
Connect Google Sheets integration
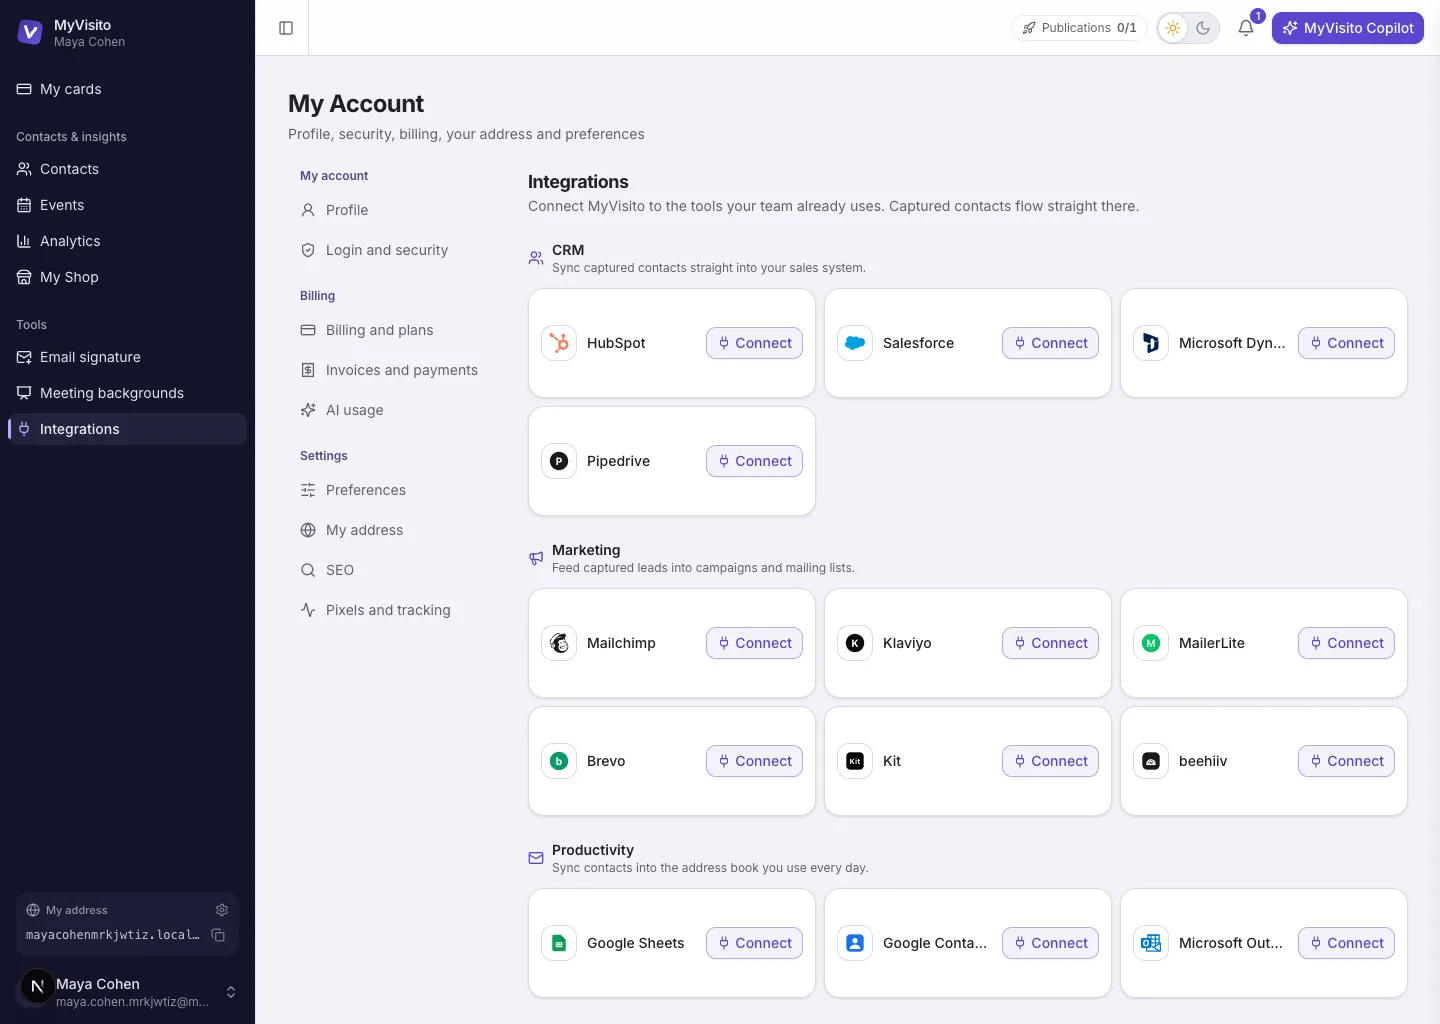754,943
